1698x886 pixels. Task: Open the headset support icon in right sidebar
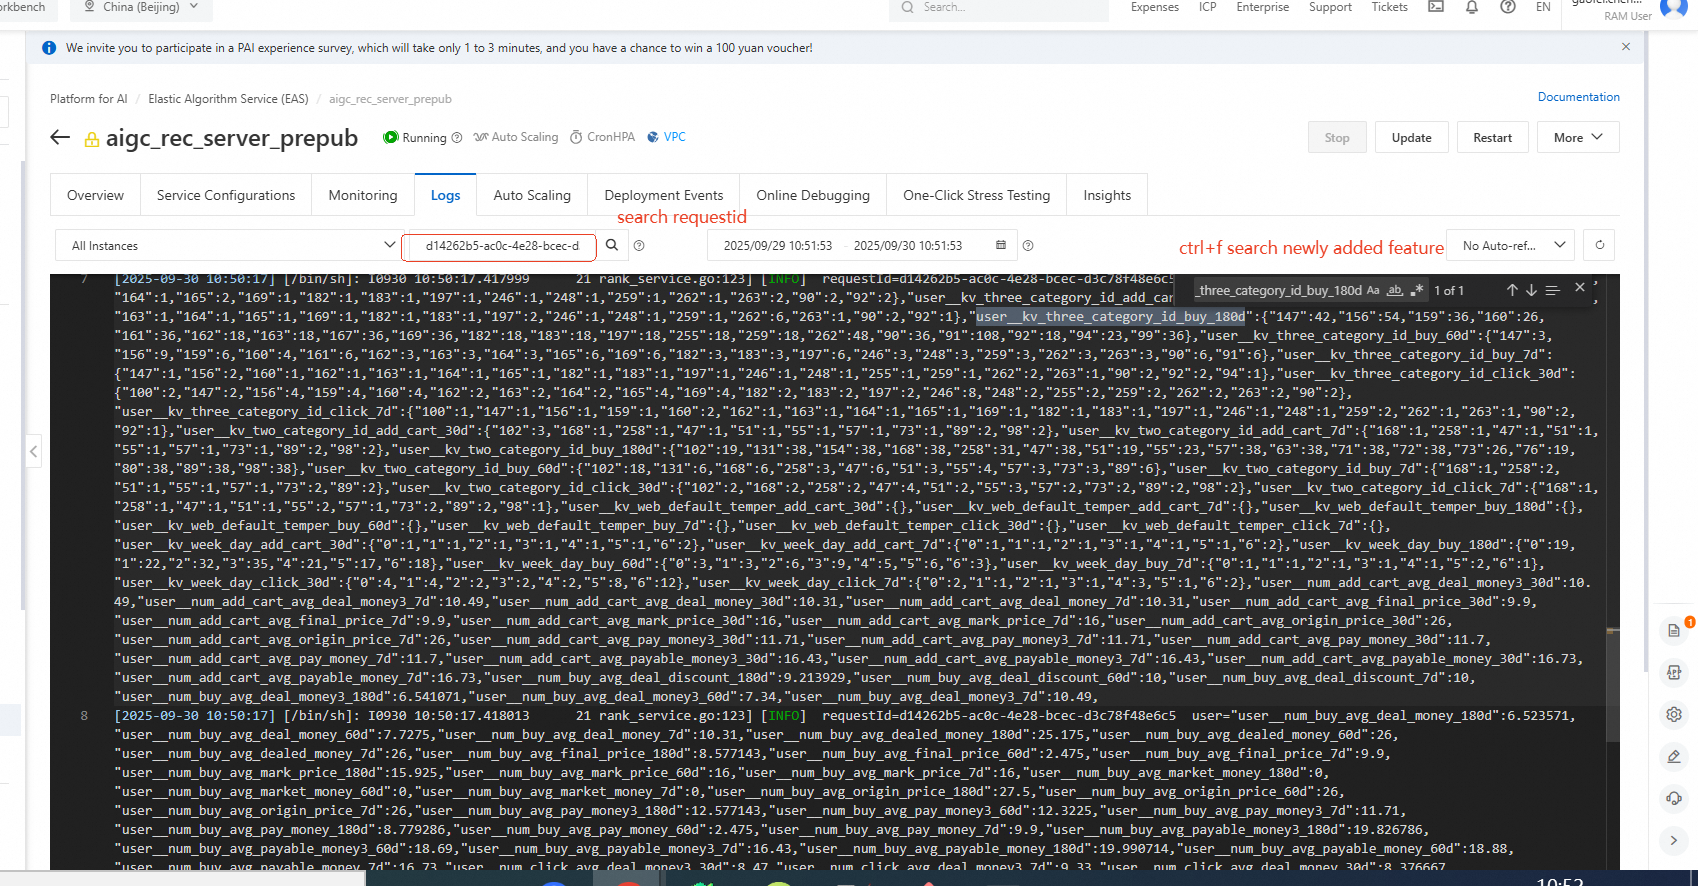(1674, 798)
